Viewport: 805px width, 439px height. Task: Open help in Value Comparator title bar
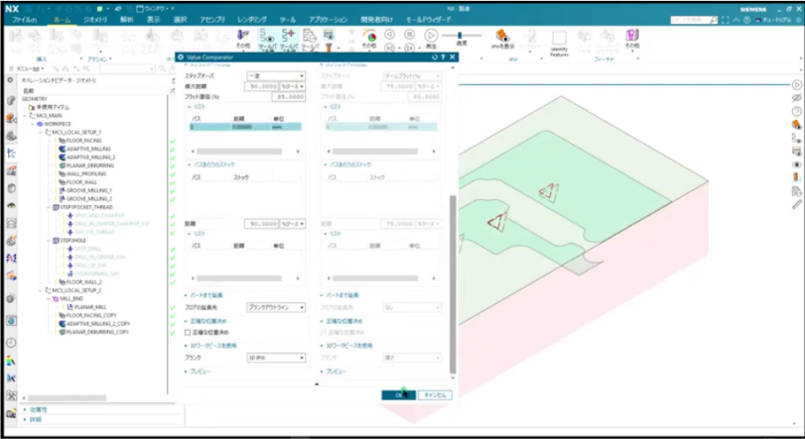coord(443,57)
